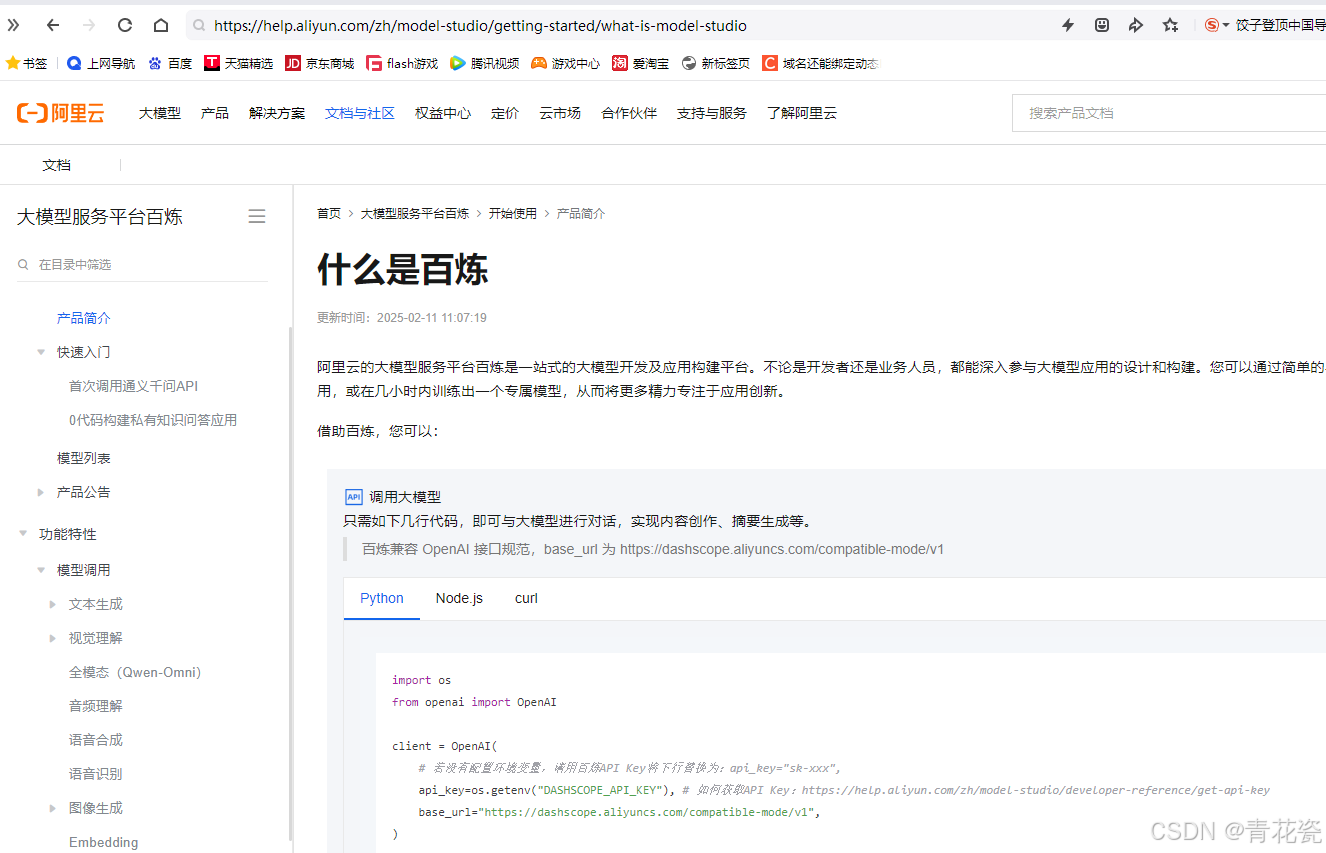Go to 开始使用 breadcrumb

point(512,214)
